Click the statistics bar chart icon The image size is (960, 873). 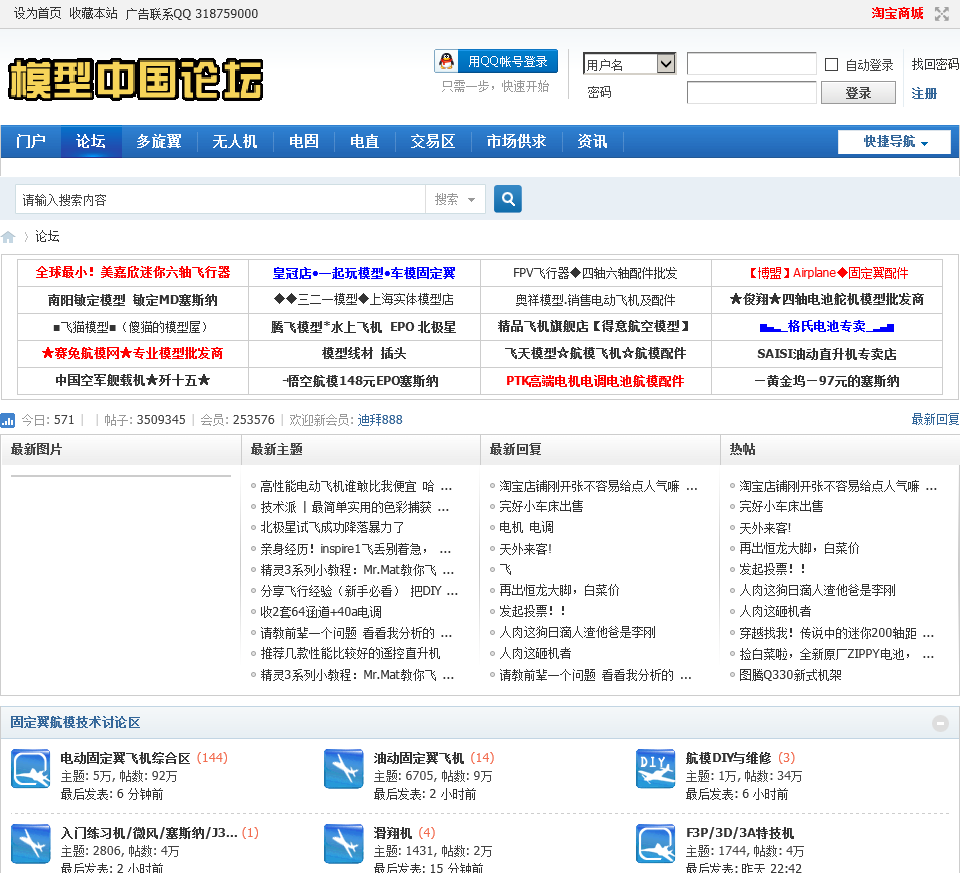tap(8, 420)
